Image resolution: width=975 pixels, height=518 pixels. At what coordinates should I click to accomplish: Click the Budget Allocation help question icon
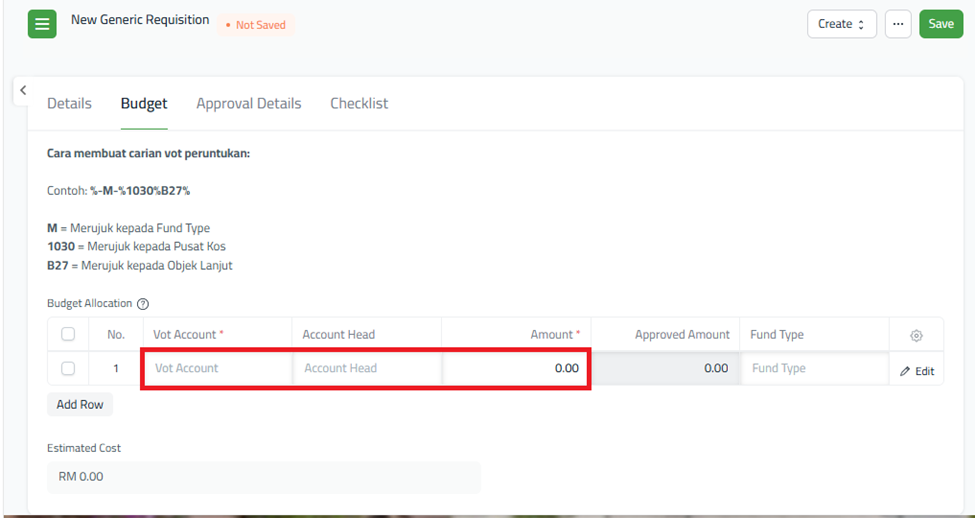[143, 304]
